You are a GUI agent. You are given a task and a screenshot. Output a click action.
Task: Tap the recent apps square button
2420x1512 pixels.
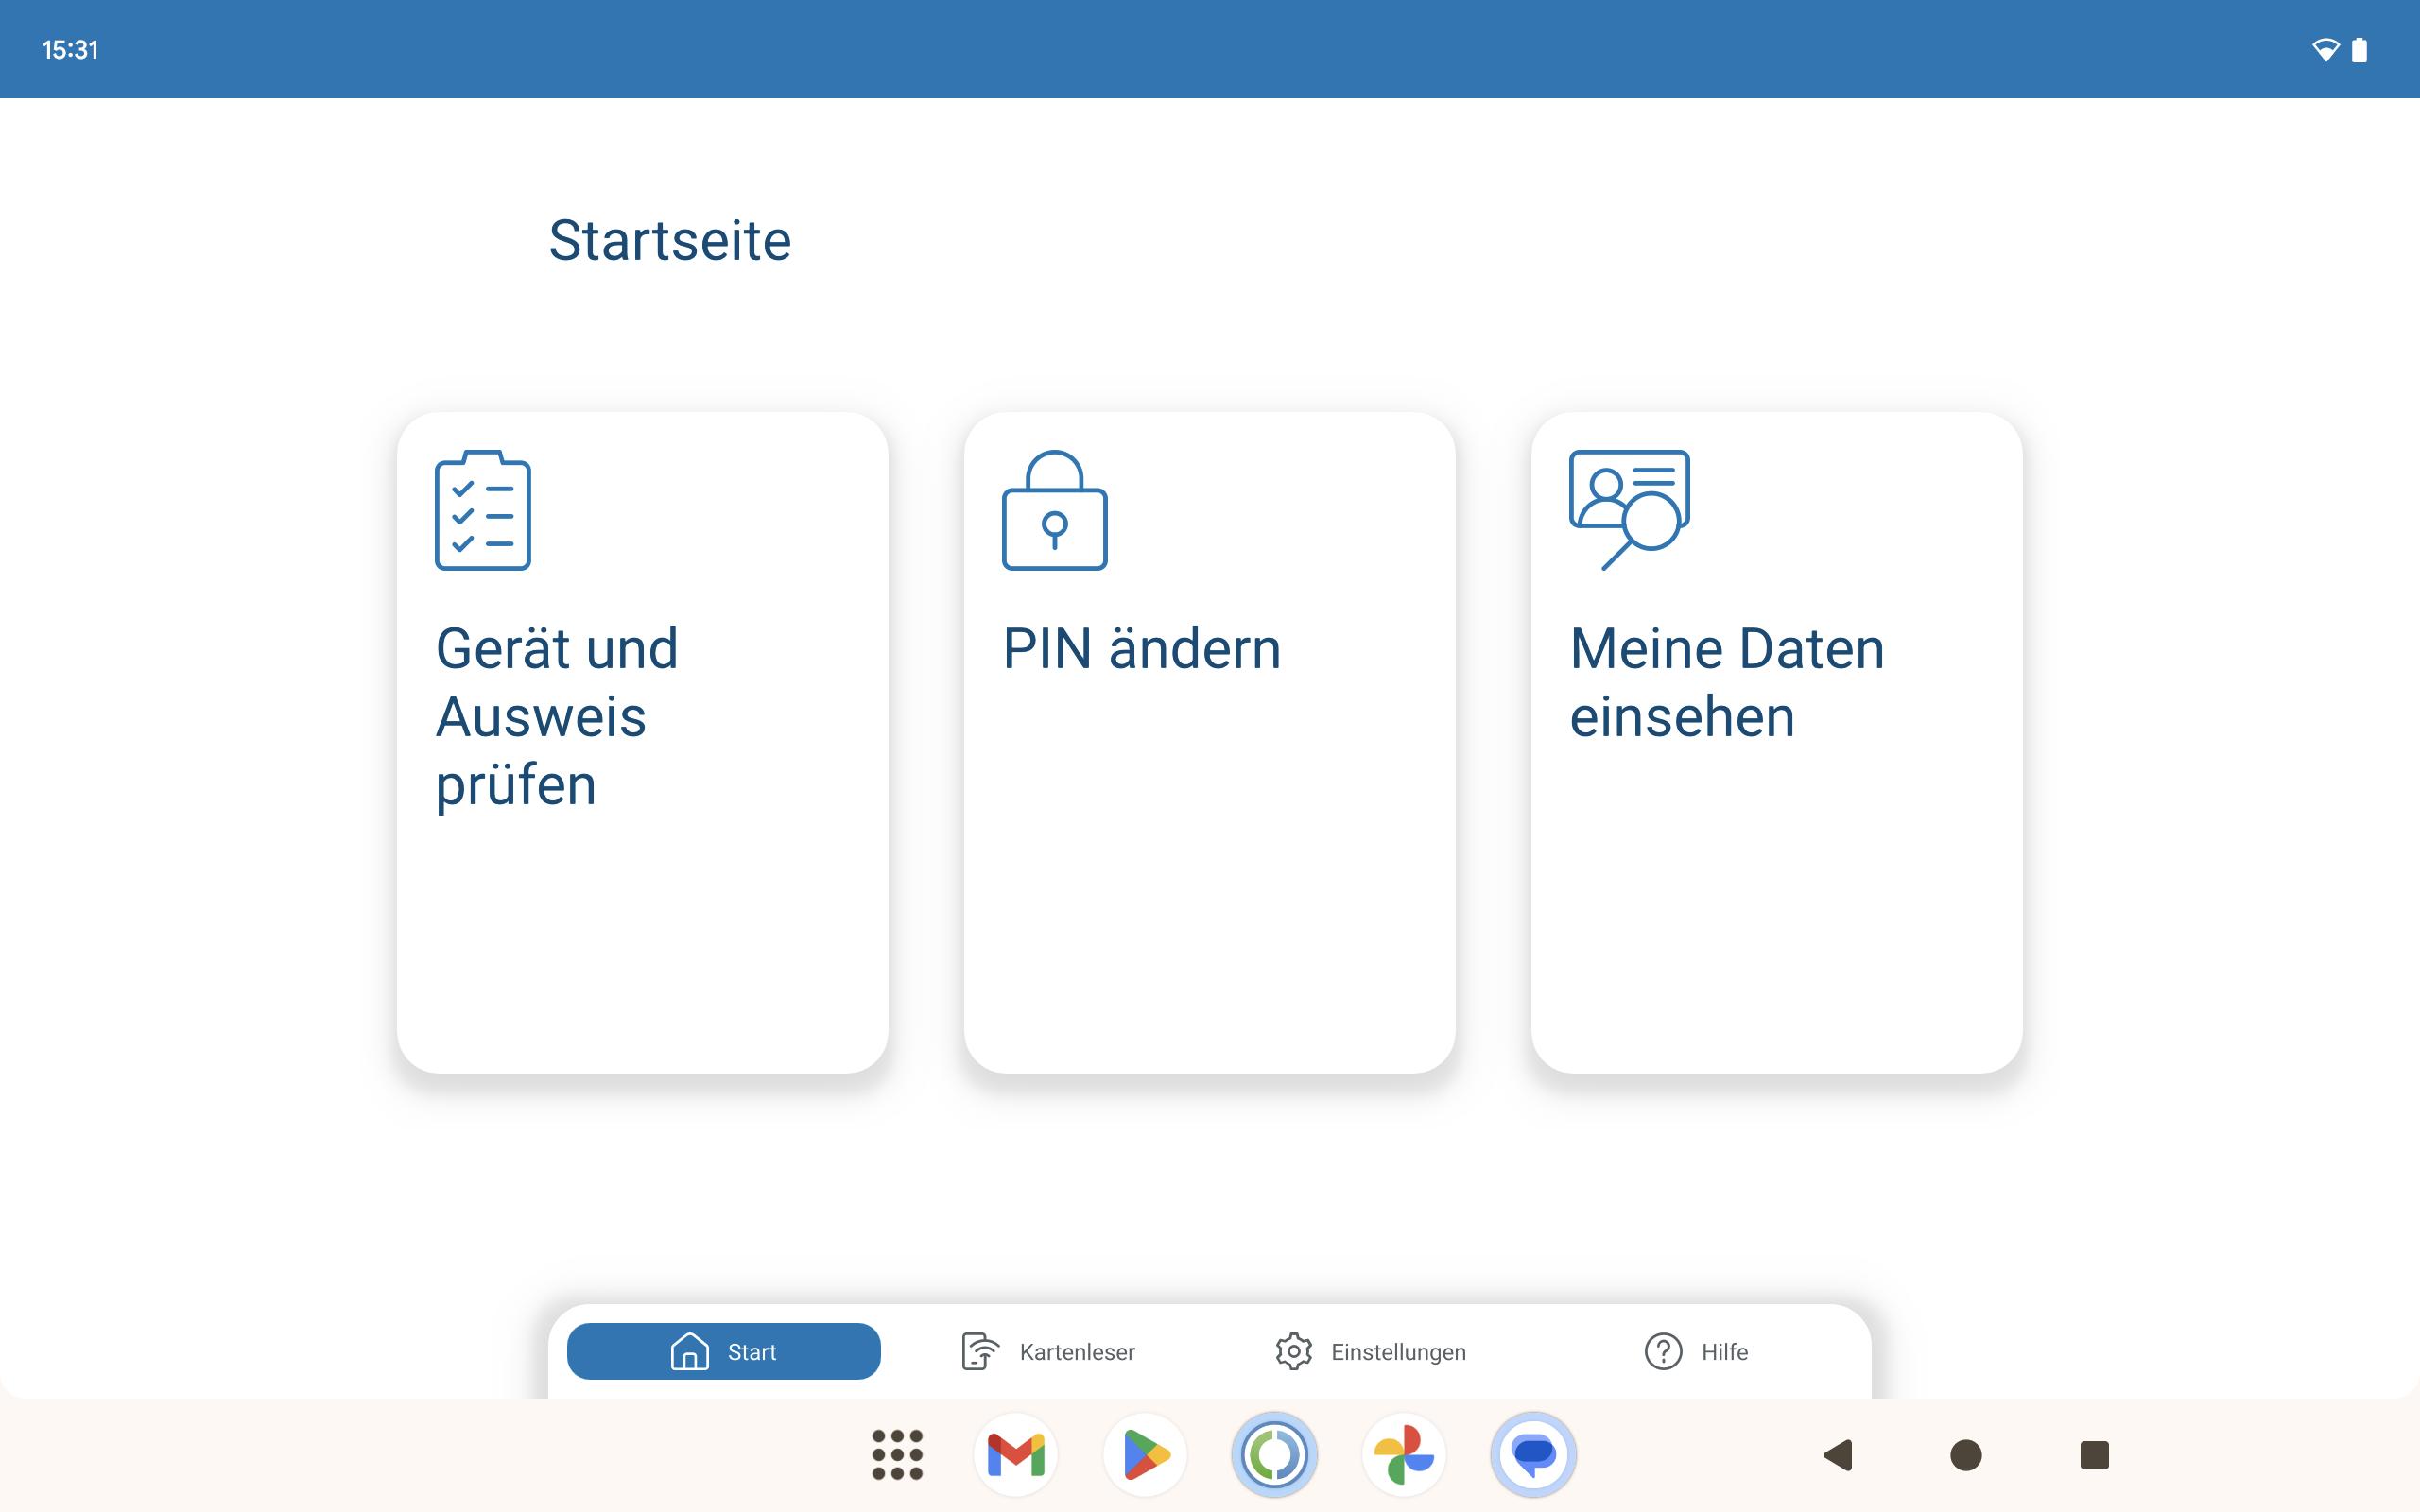pyautogui.click(x=2094, y=1455)
